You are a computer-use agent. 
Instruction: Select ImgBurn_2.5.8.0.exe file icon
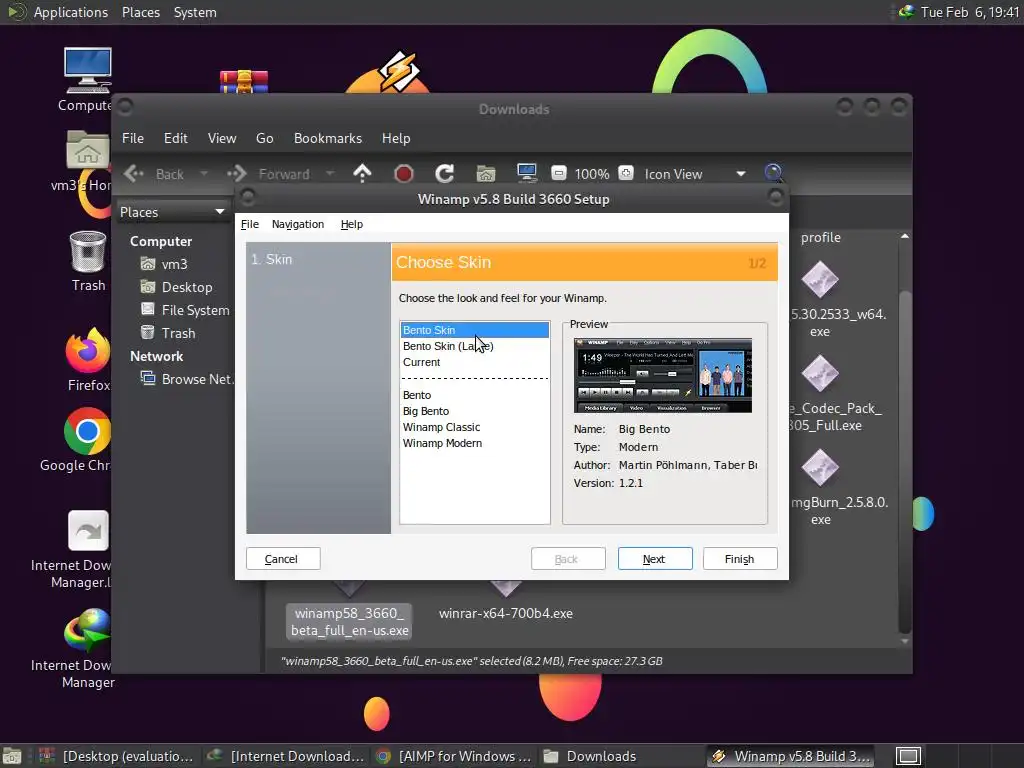[820, 468]
